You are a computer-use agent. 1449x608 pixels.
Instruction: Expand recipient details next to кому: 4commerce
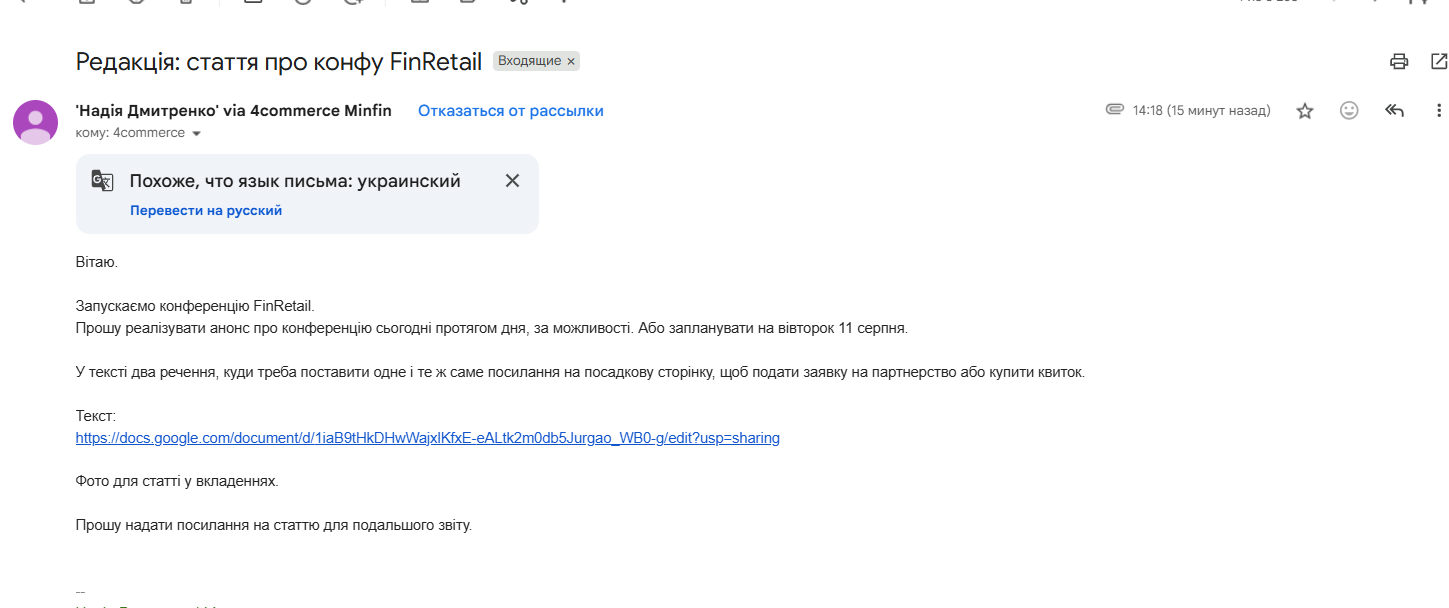click(x=196, y=134)
